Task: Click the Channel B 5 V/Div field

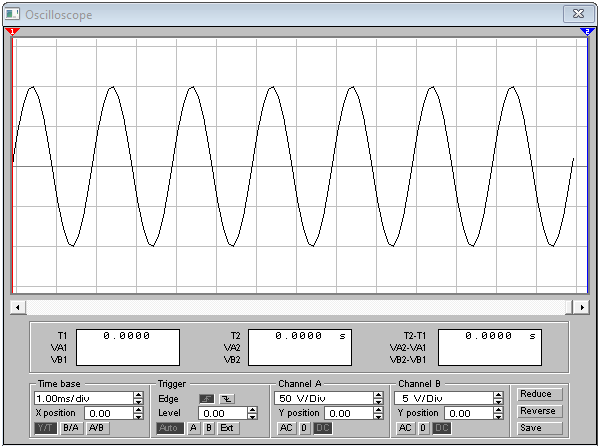Action: 444,398
